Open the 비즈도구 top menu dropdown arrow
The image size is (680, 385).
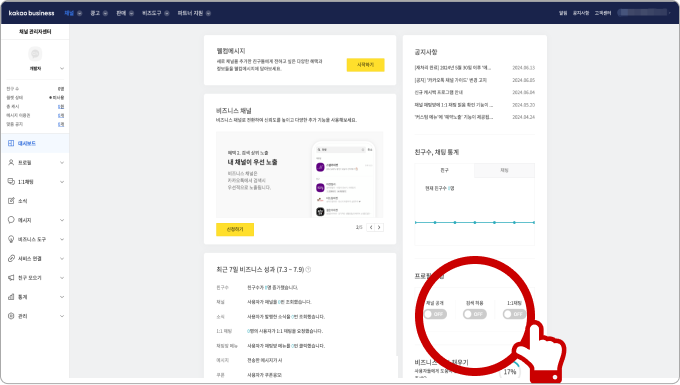click(167, 13)
